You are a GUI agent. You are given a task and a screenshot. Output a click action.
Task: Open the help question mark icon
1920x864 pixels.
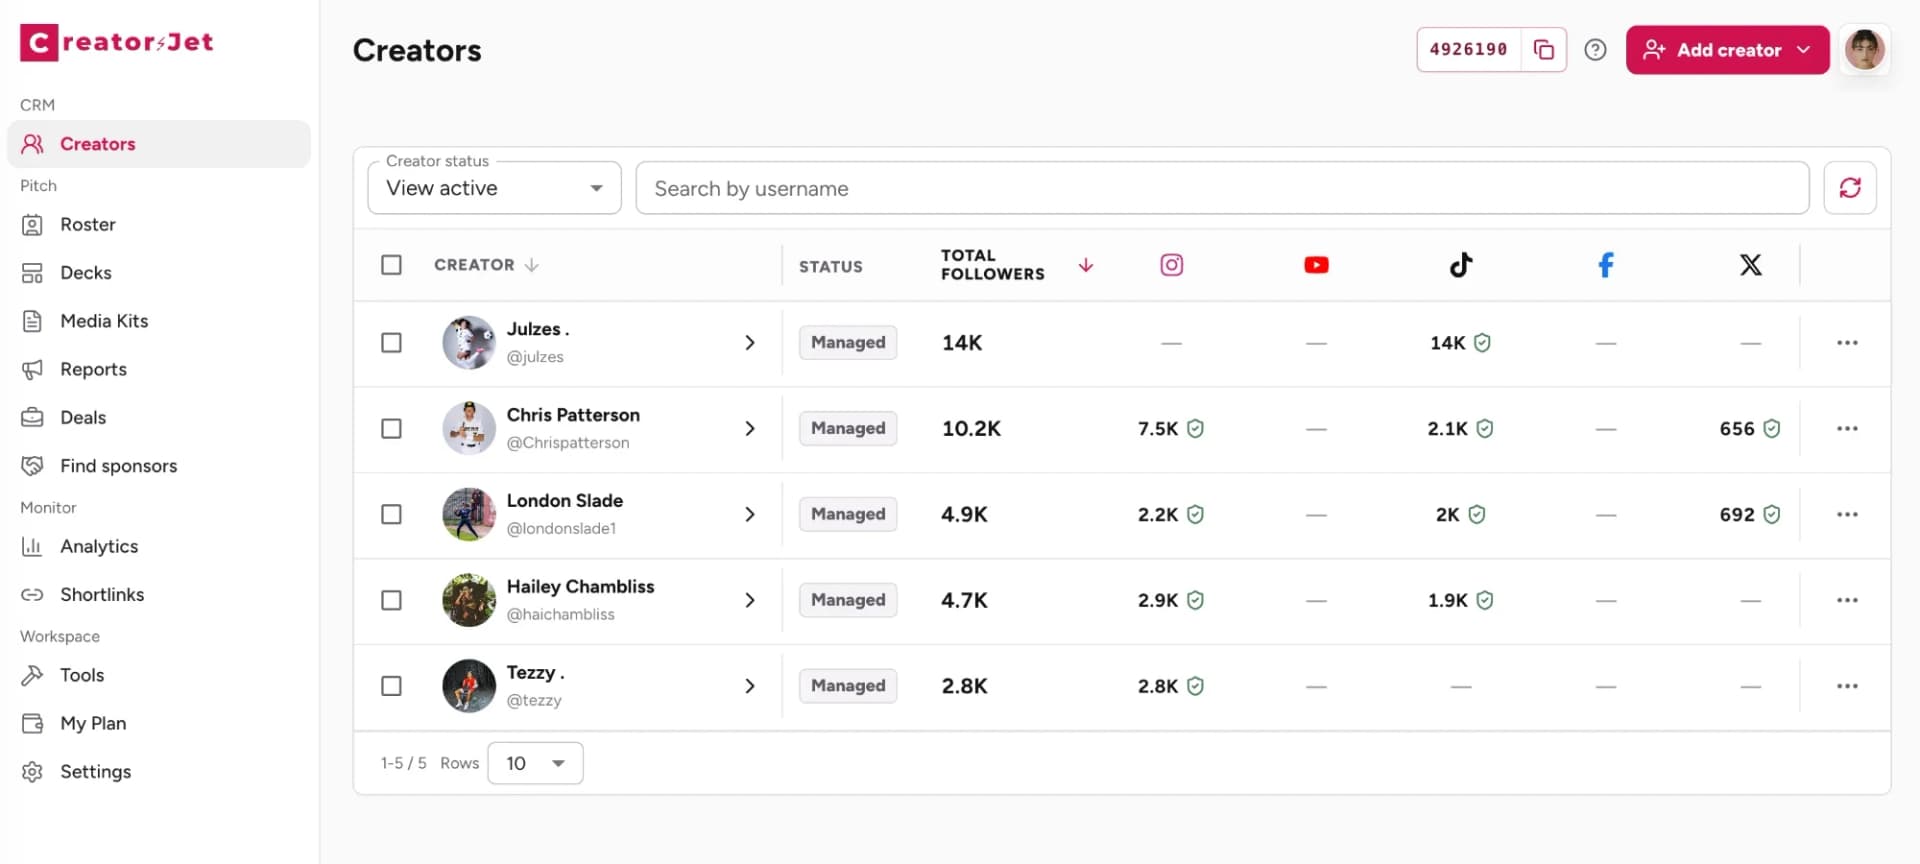pos(1595,50)
